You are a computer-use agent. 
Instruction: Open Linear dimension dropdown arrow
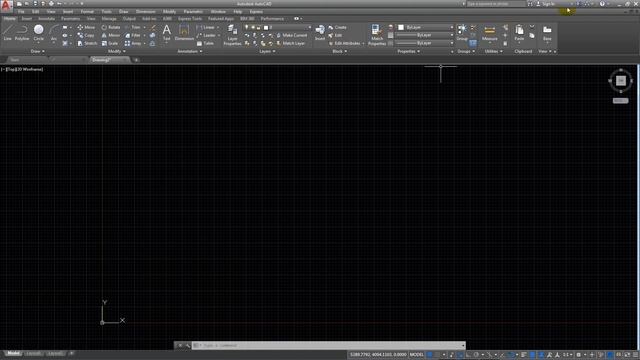[218, 27]
